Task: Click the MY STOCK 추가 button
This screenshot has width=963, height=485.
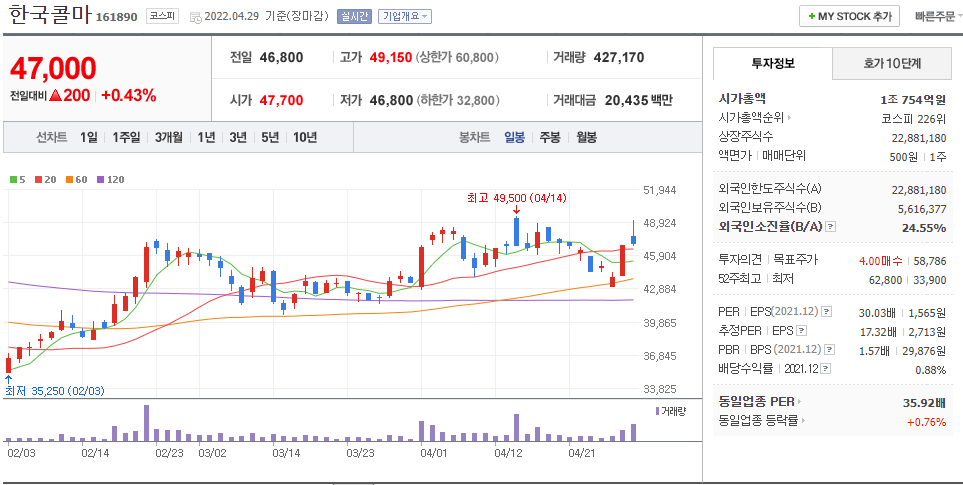Action: (849, 17)
